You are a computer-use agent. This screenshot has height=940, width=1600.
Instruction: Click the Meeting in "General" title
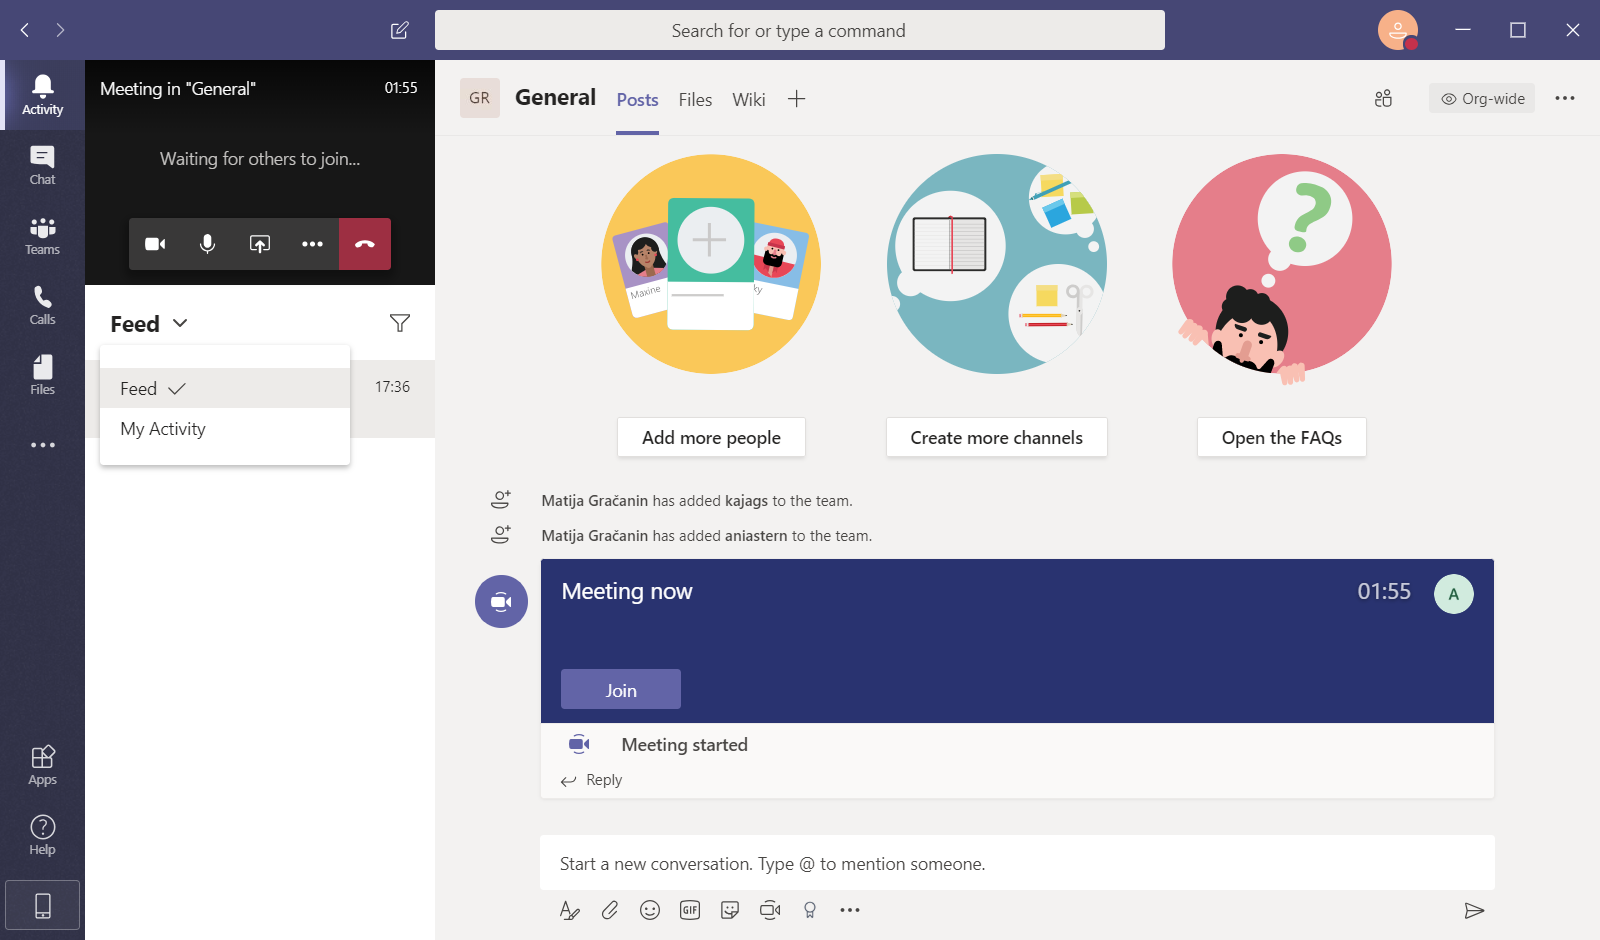[x=178, y=89]
